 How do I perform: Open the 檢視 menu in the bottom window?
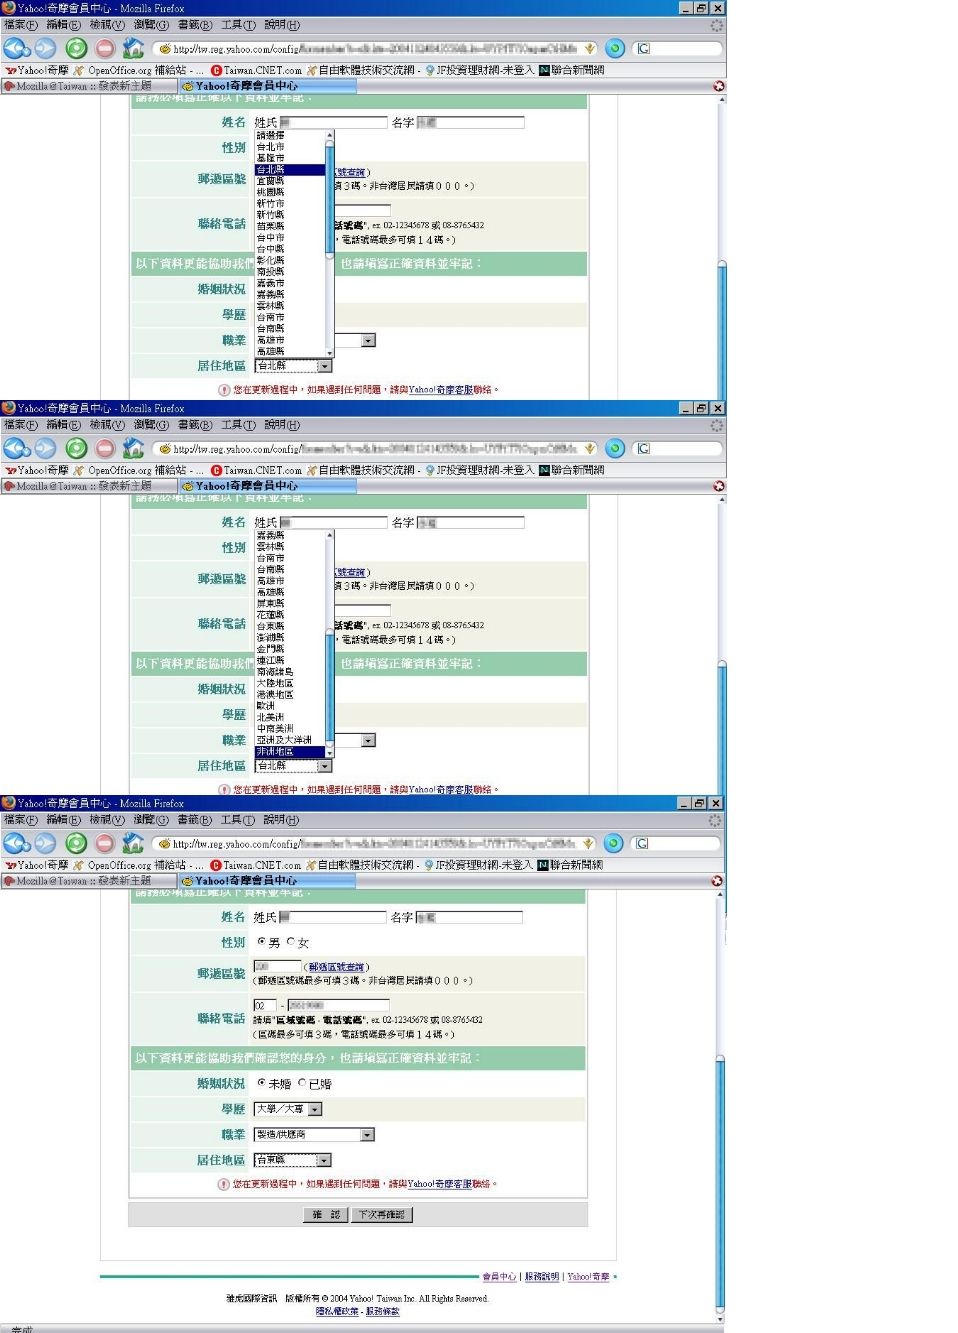pyautogui.click(x=107, y=820)
